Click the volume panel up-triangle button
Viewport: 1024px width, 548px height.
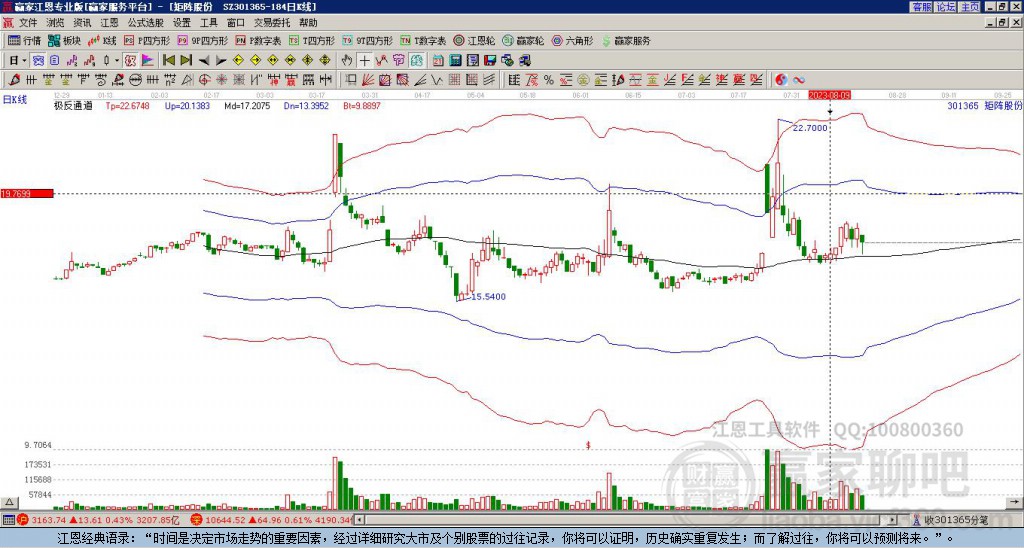9,502
